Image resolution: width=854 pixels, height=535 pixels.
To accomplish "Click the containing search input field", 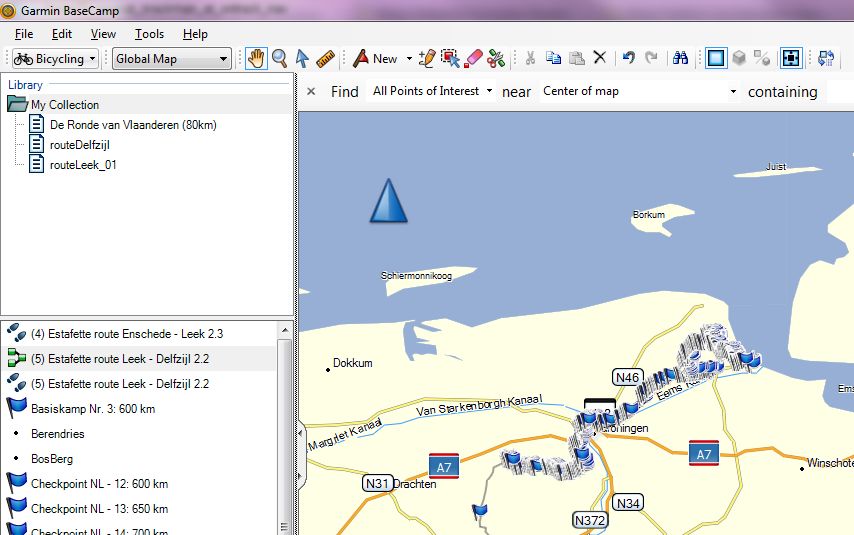I will (x=840, y=92).
